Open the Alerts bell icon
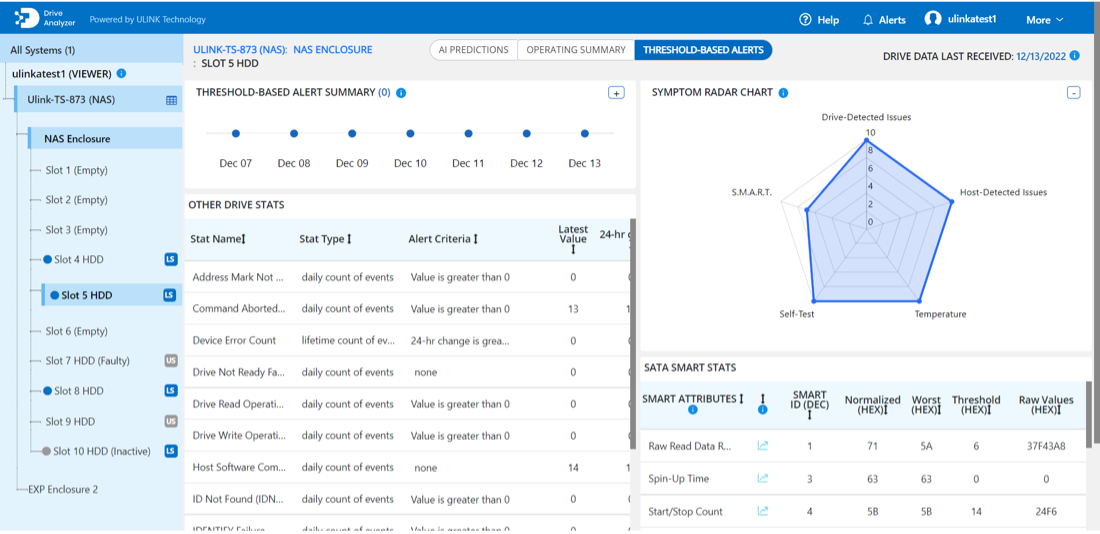This screenshot has height=534, width=1100. click(x=868, y=20)
